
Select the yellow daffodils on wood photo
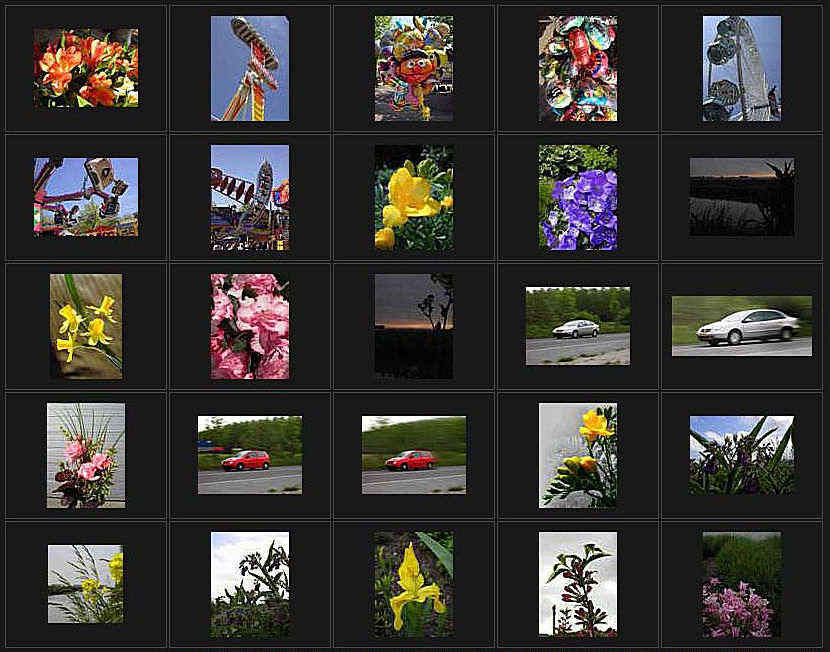tap(86, 325)
